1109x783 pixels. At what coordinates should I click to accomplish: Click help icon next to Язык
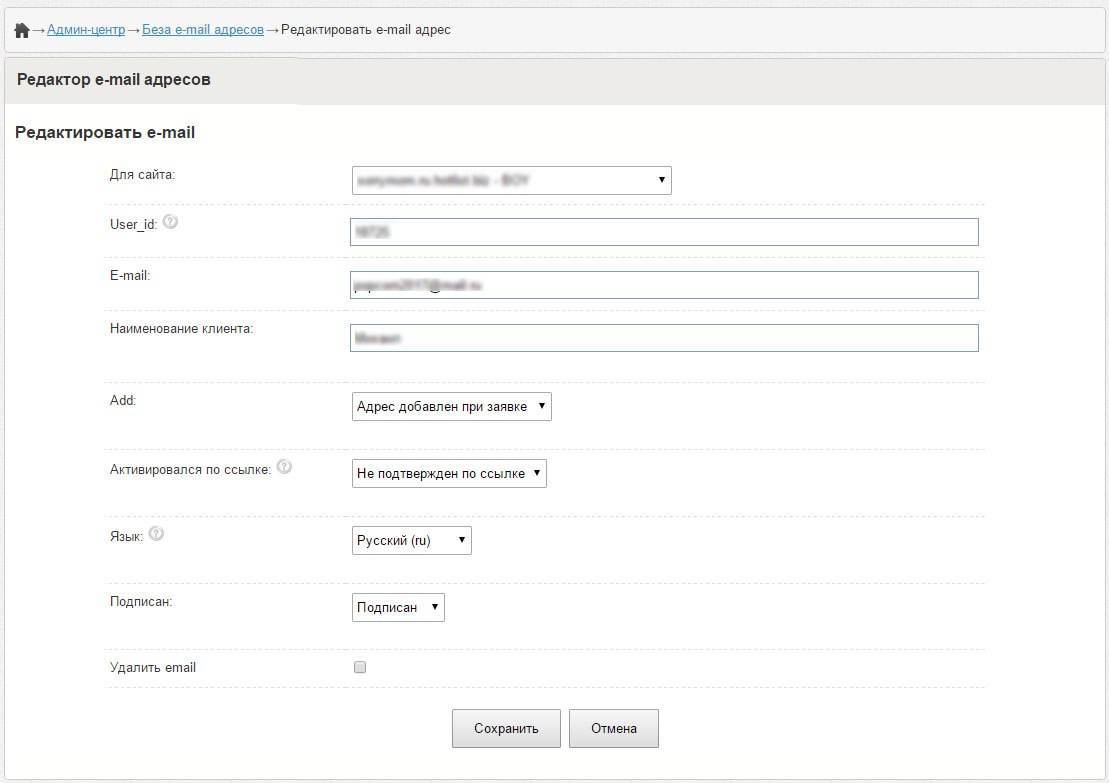coord(156,534)
